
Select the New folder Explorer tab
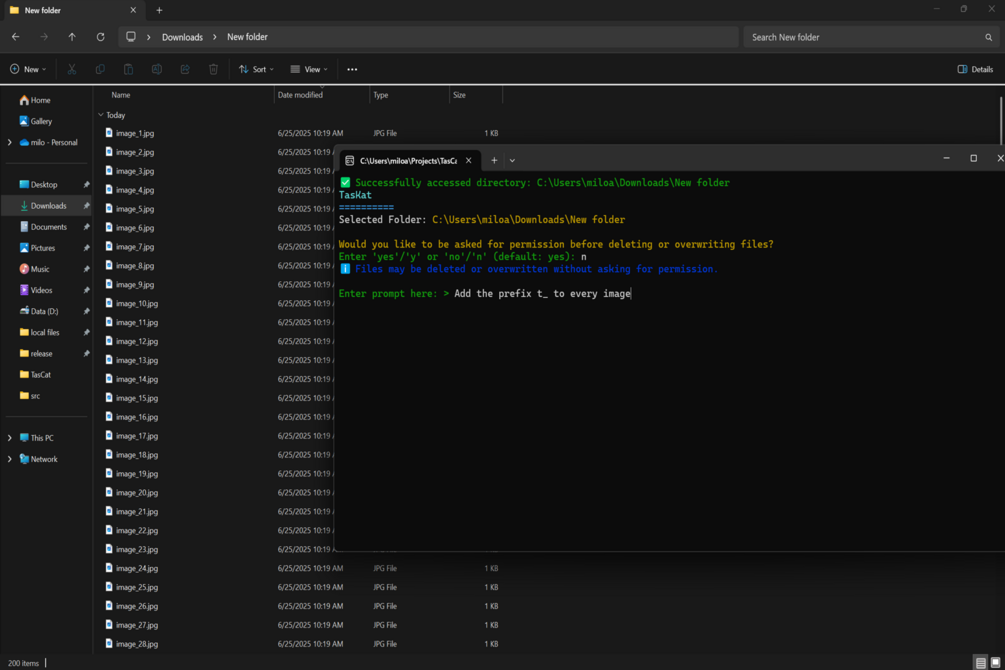click(74, 10)
